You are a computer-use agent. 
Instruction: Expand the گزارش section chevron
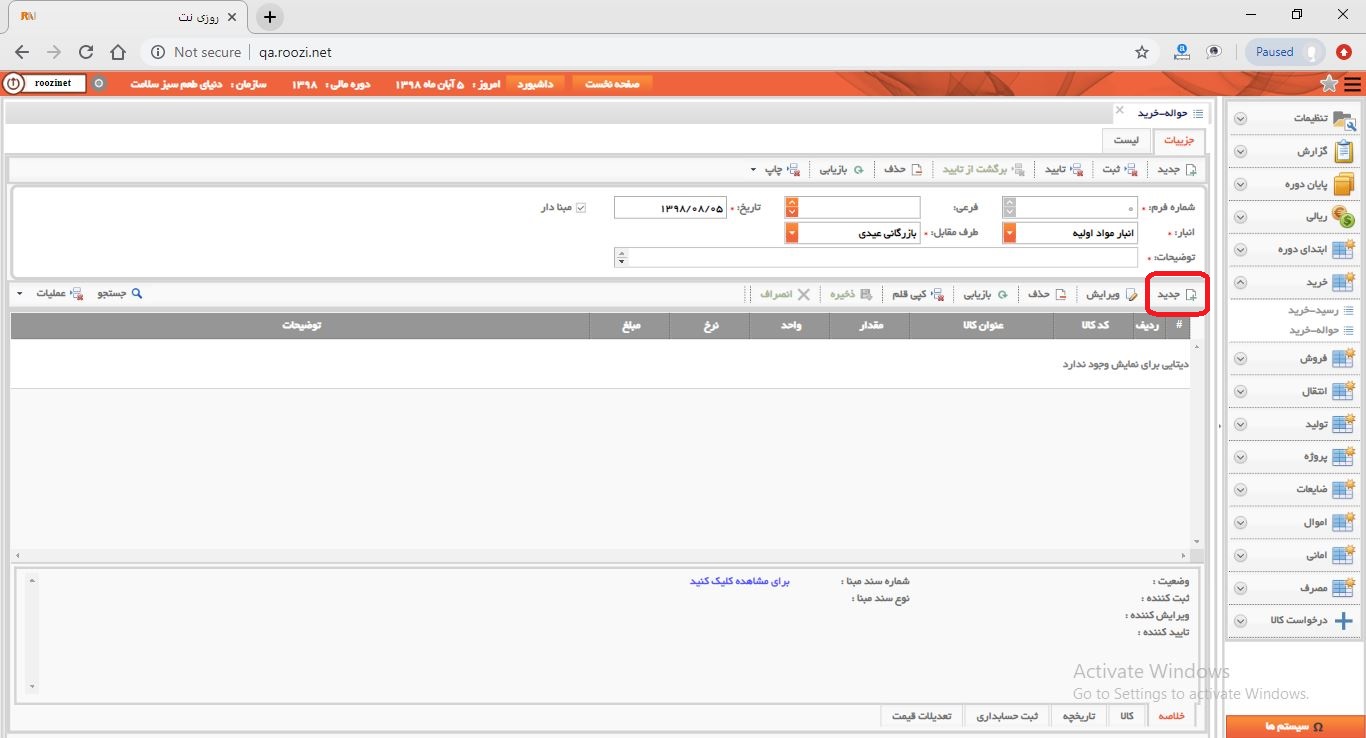point(1240,152)
